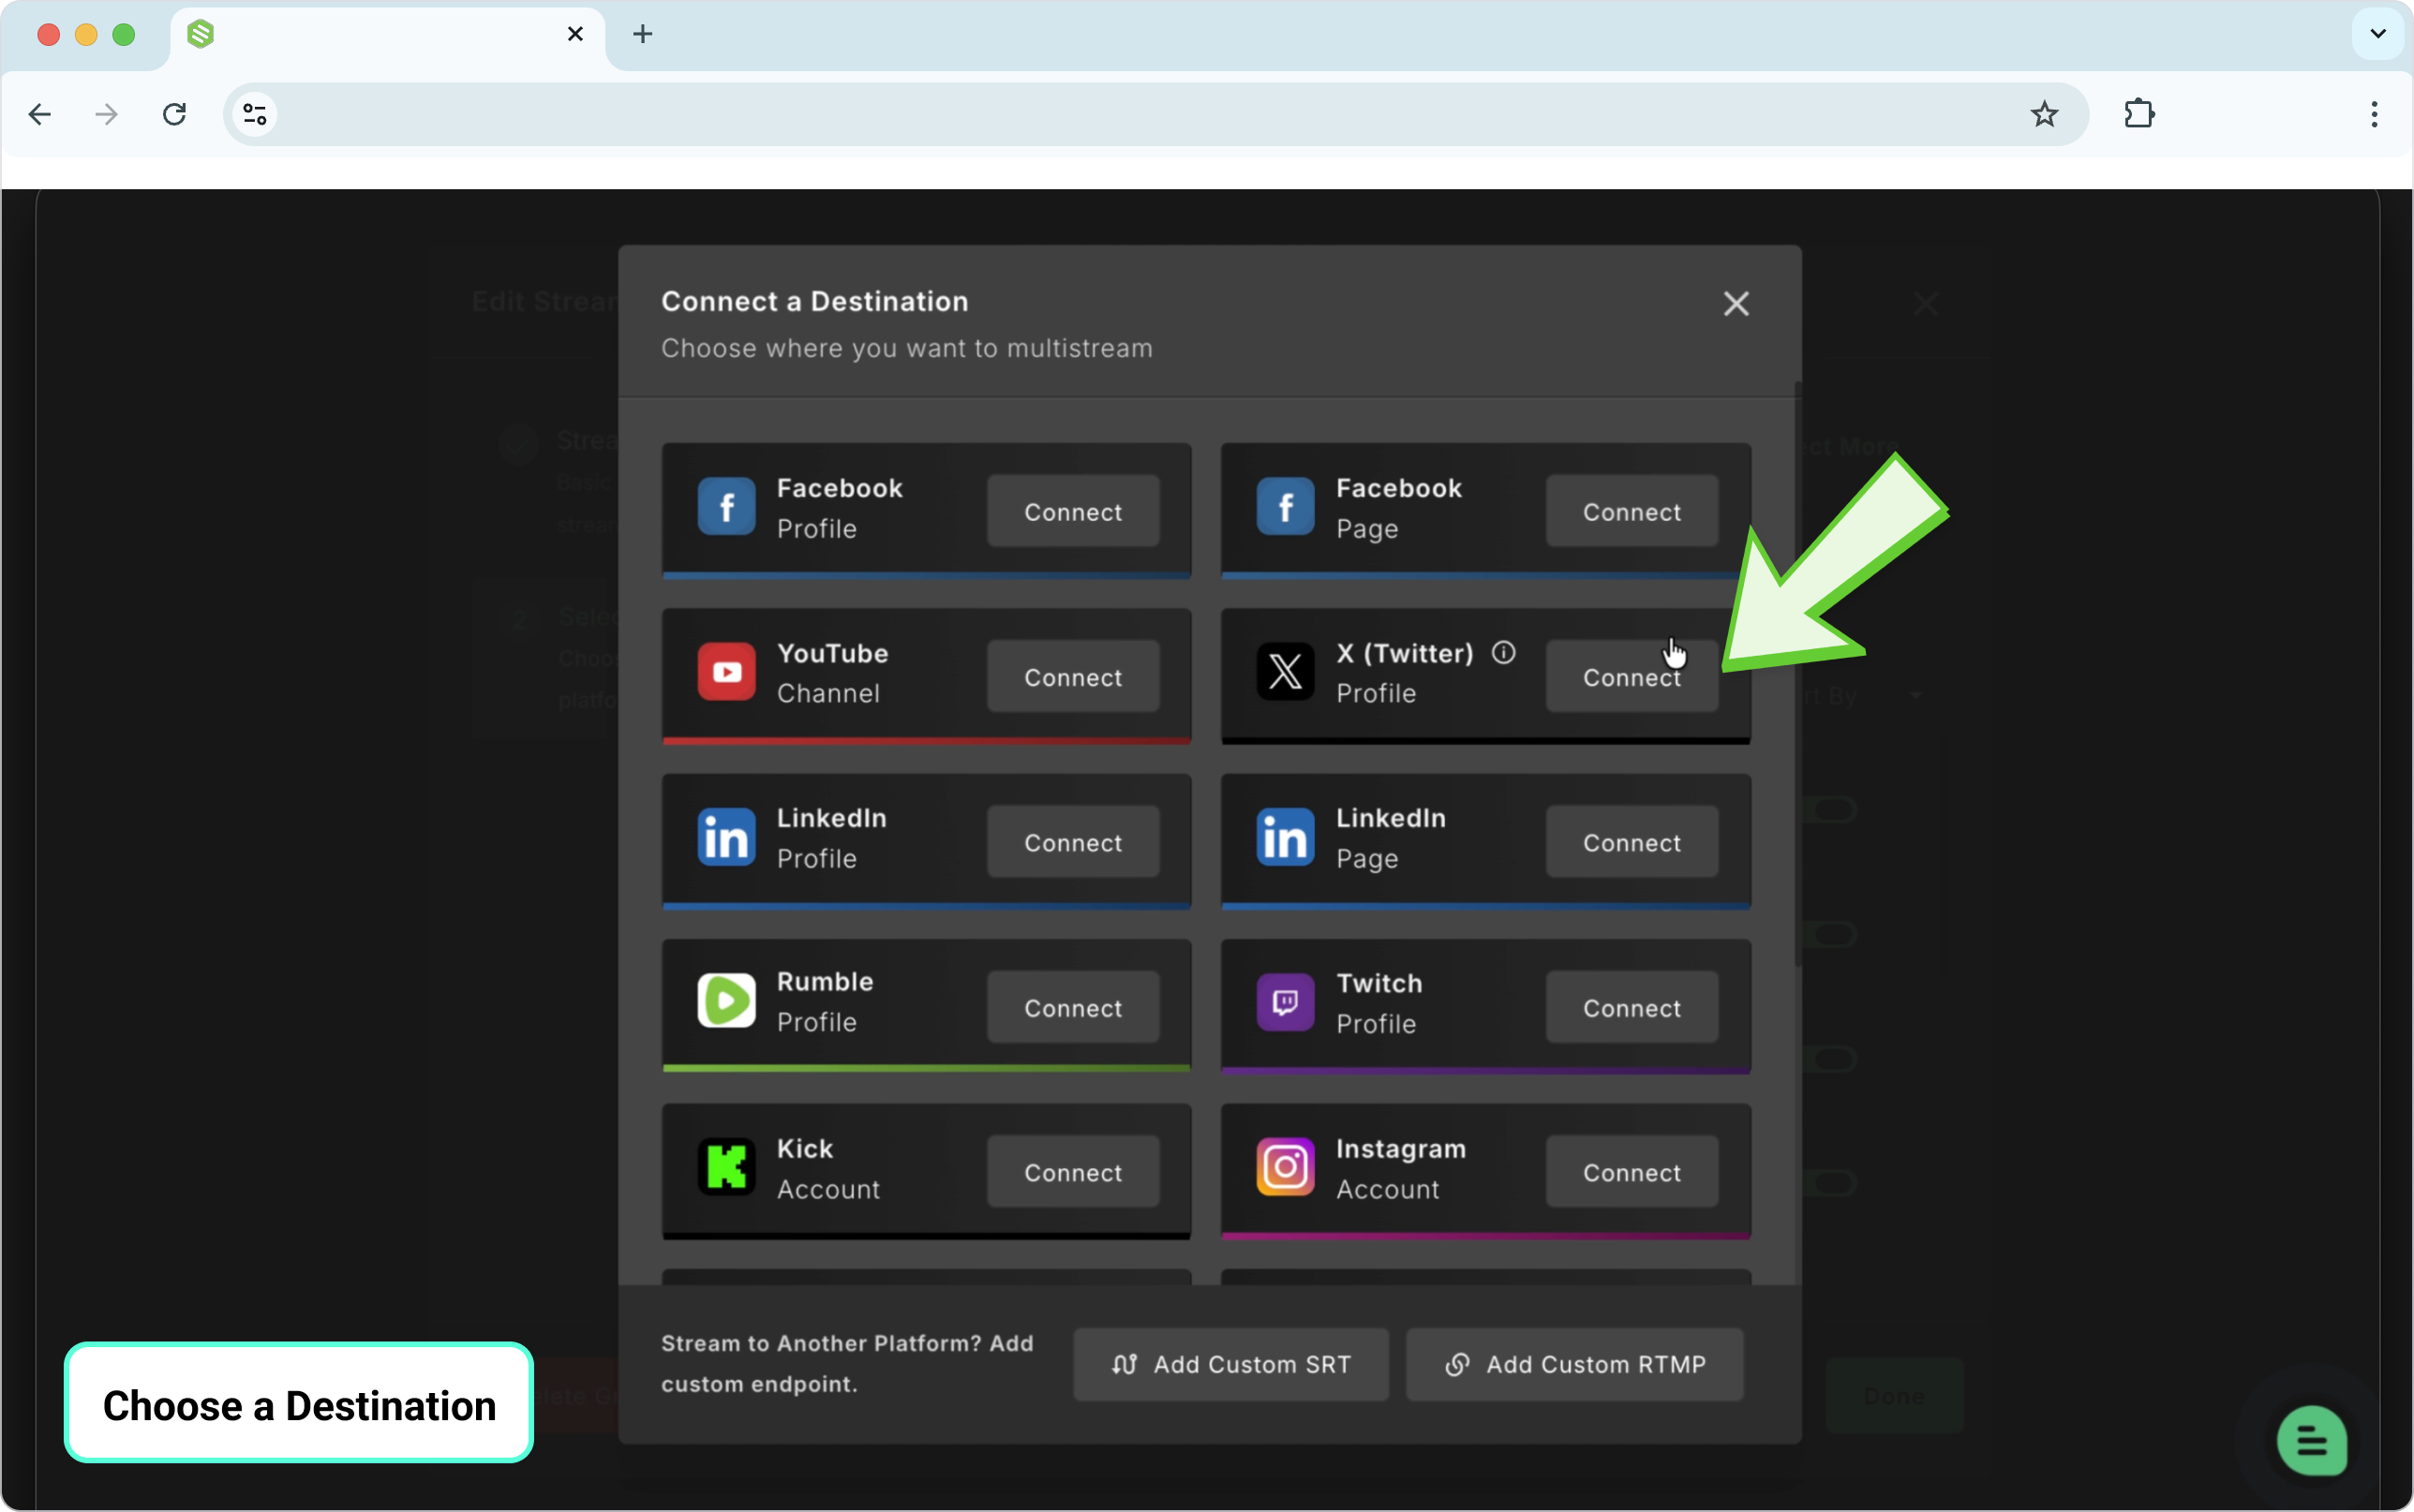Click the Kick Account label
The width and height of the screenshot is (2414, 1512).
point(828,1168)
